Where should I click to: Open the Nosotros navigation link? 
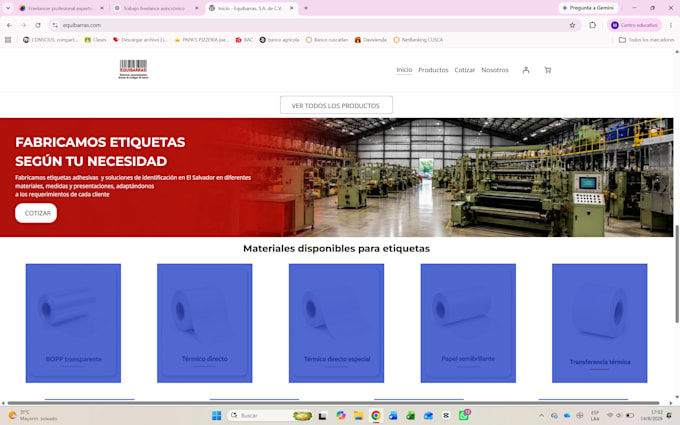(x=495, y=70)
